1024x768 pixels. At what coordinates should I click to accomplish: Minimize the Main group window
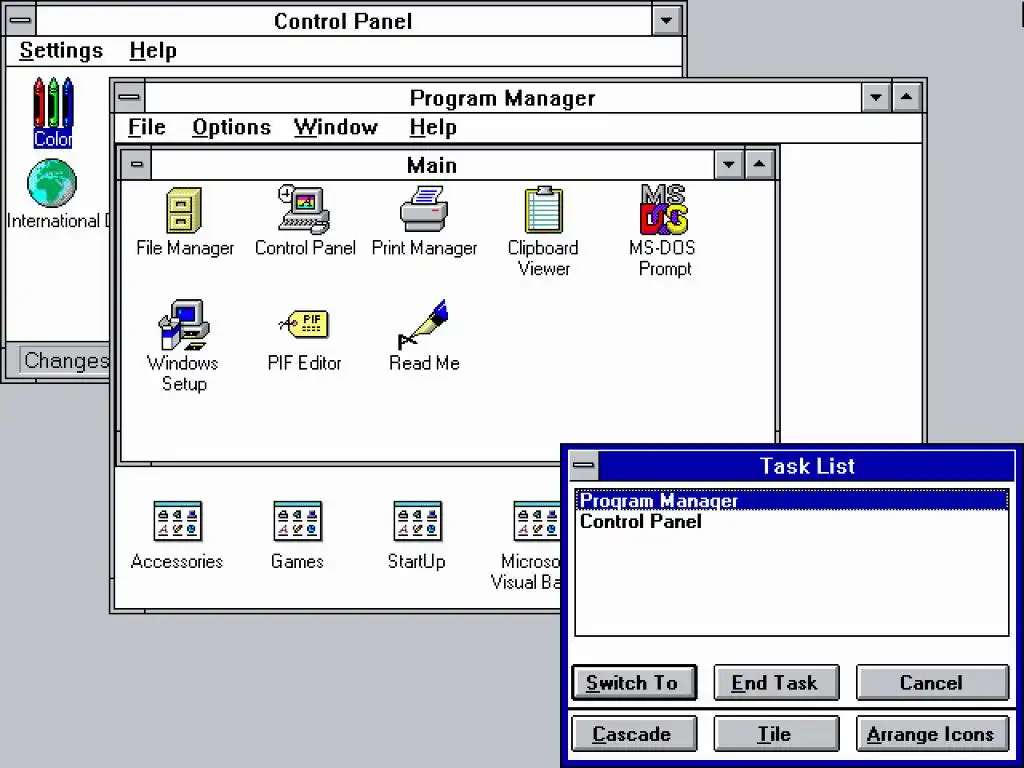click(729, 164)
